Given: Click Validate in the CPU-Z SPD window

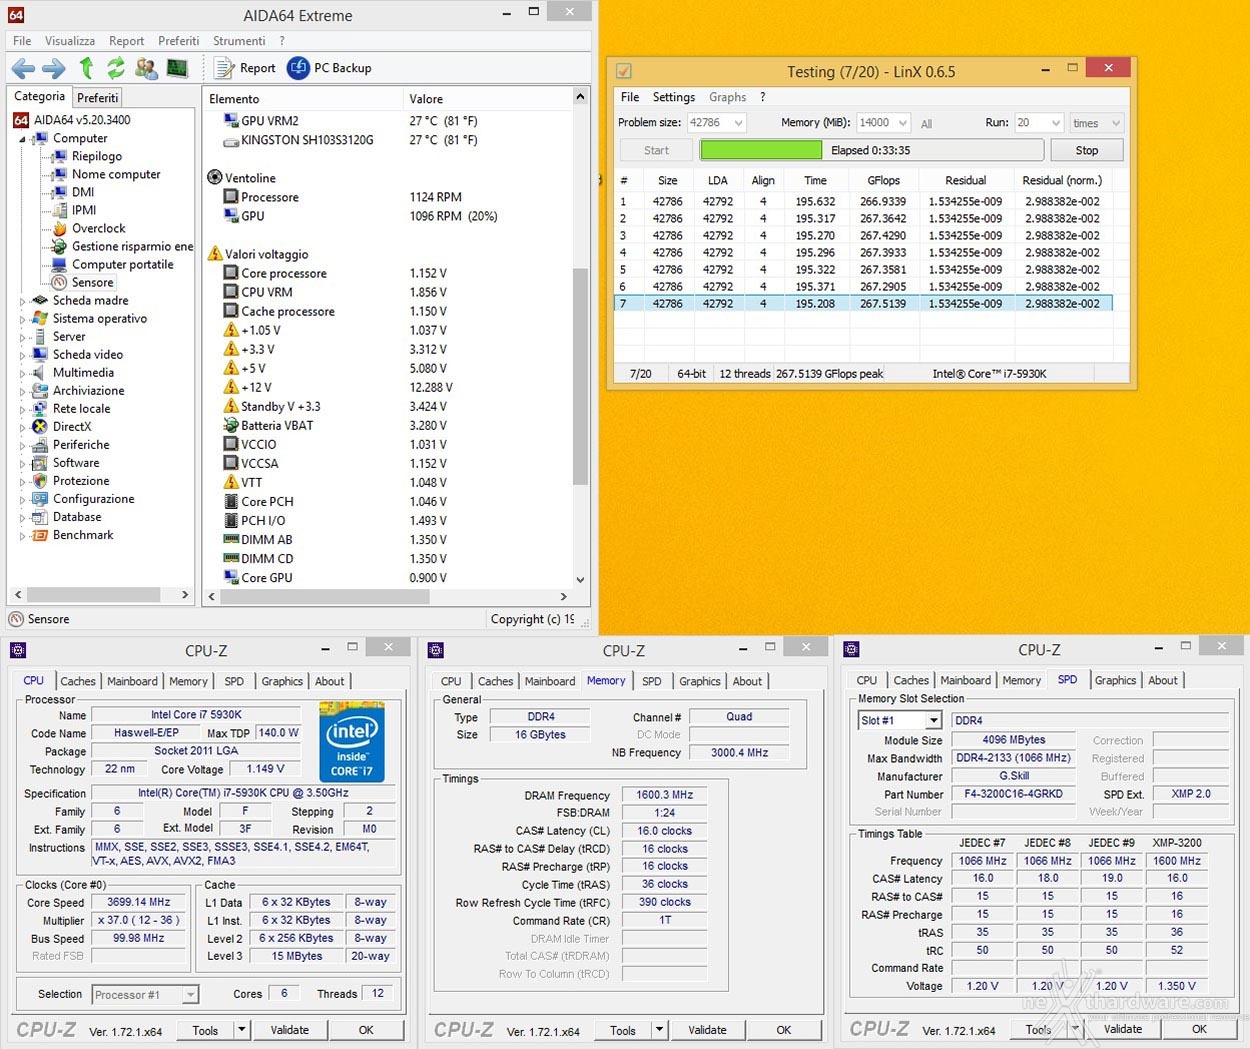Looking at the screenshot, I should pos(1123,1029).
